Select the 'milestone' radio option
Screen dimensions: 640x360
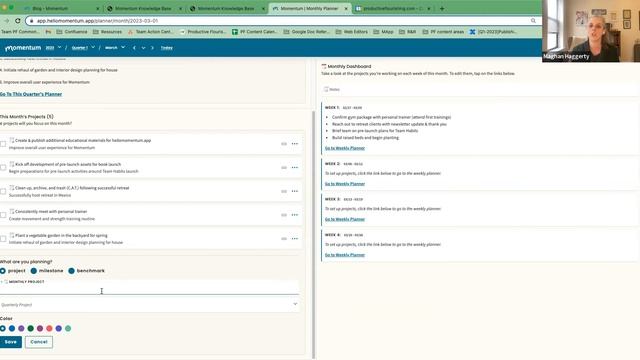click(34, 271)
